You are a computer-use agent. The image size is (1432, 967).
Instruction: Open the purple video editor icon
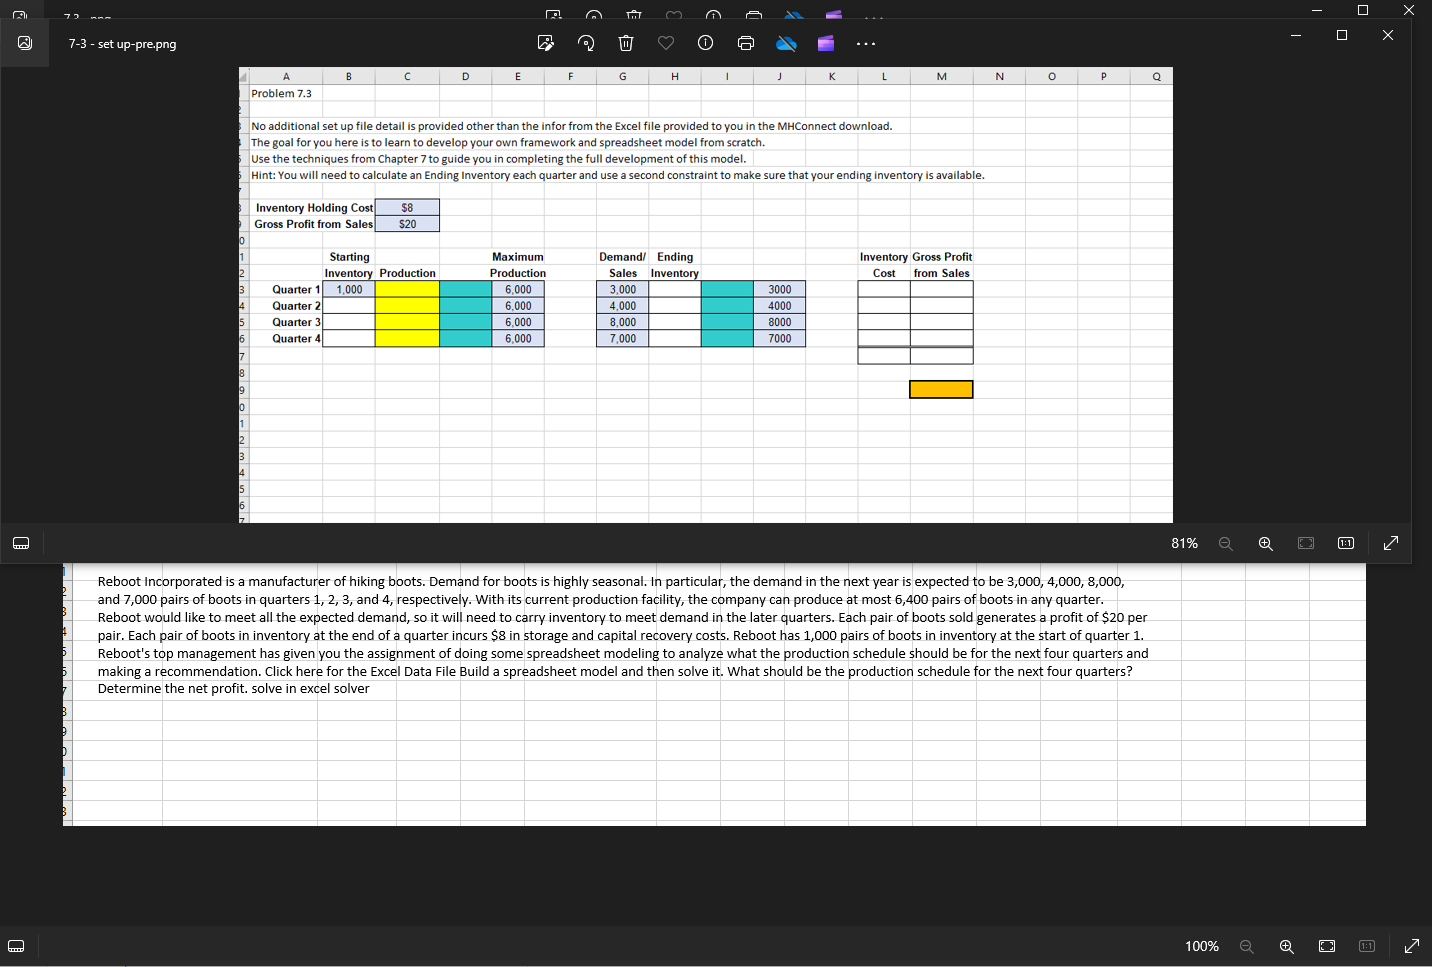tap(826, 43)
